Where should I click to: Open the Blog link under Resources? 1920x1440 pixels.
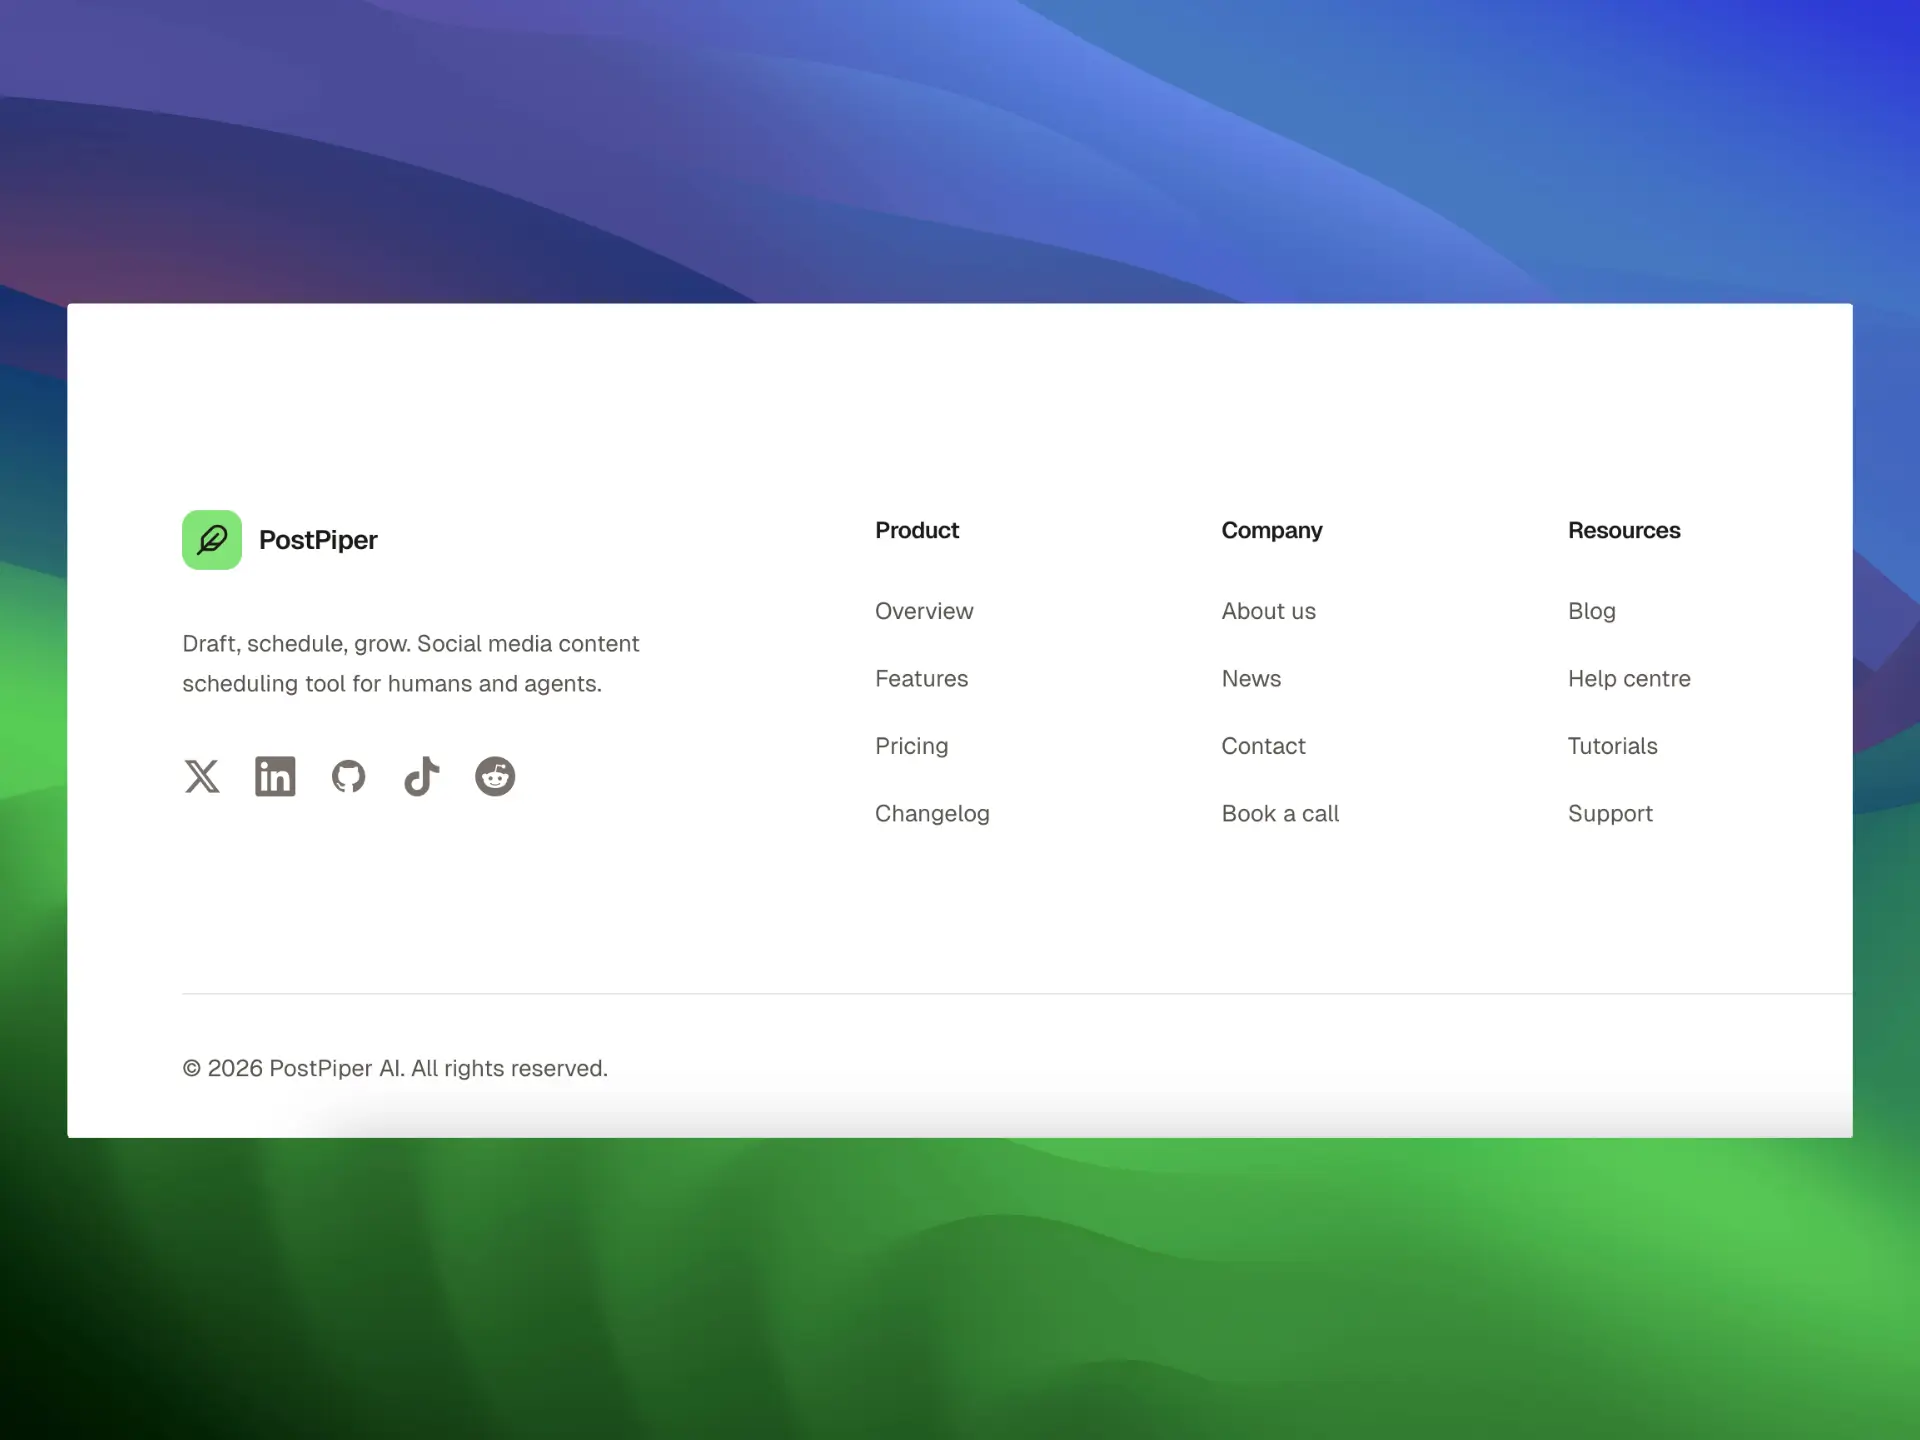click(1592, 611)
